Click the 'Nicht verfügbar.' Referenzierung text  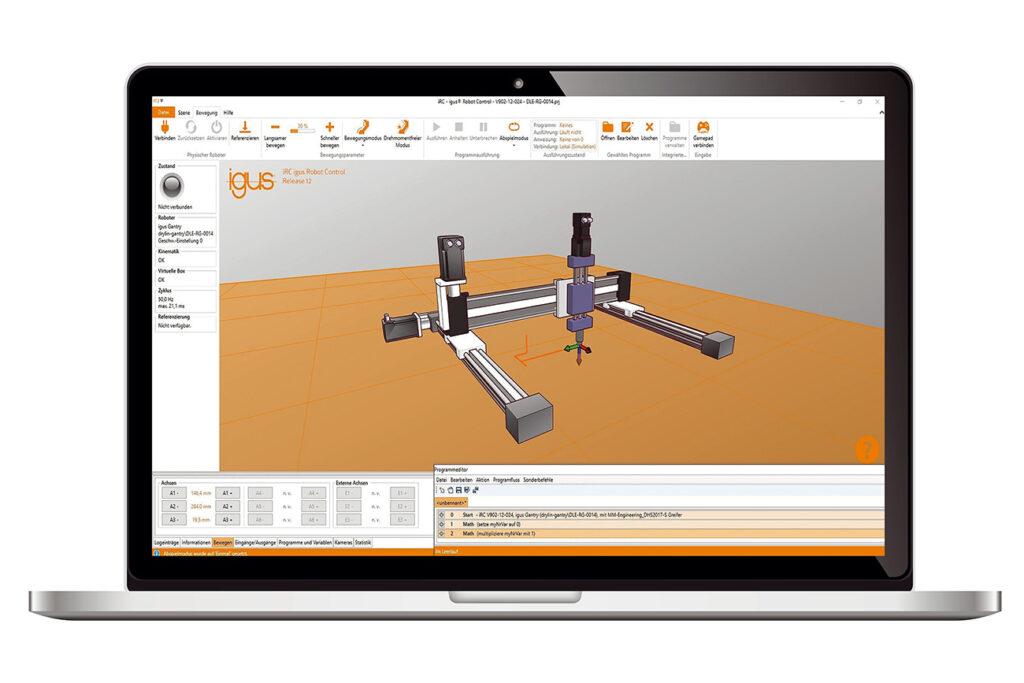(x=174, y=325)
